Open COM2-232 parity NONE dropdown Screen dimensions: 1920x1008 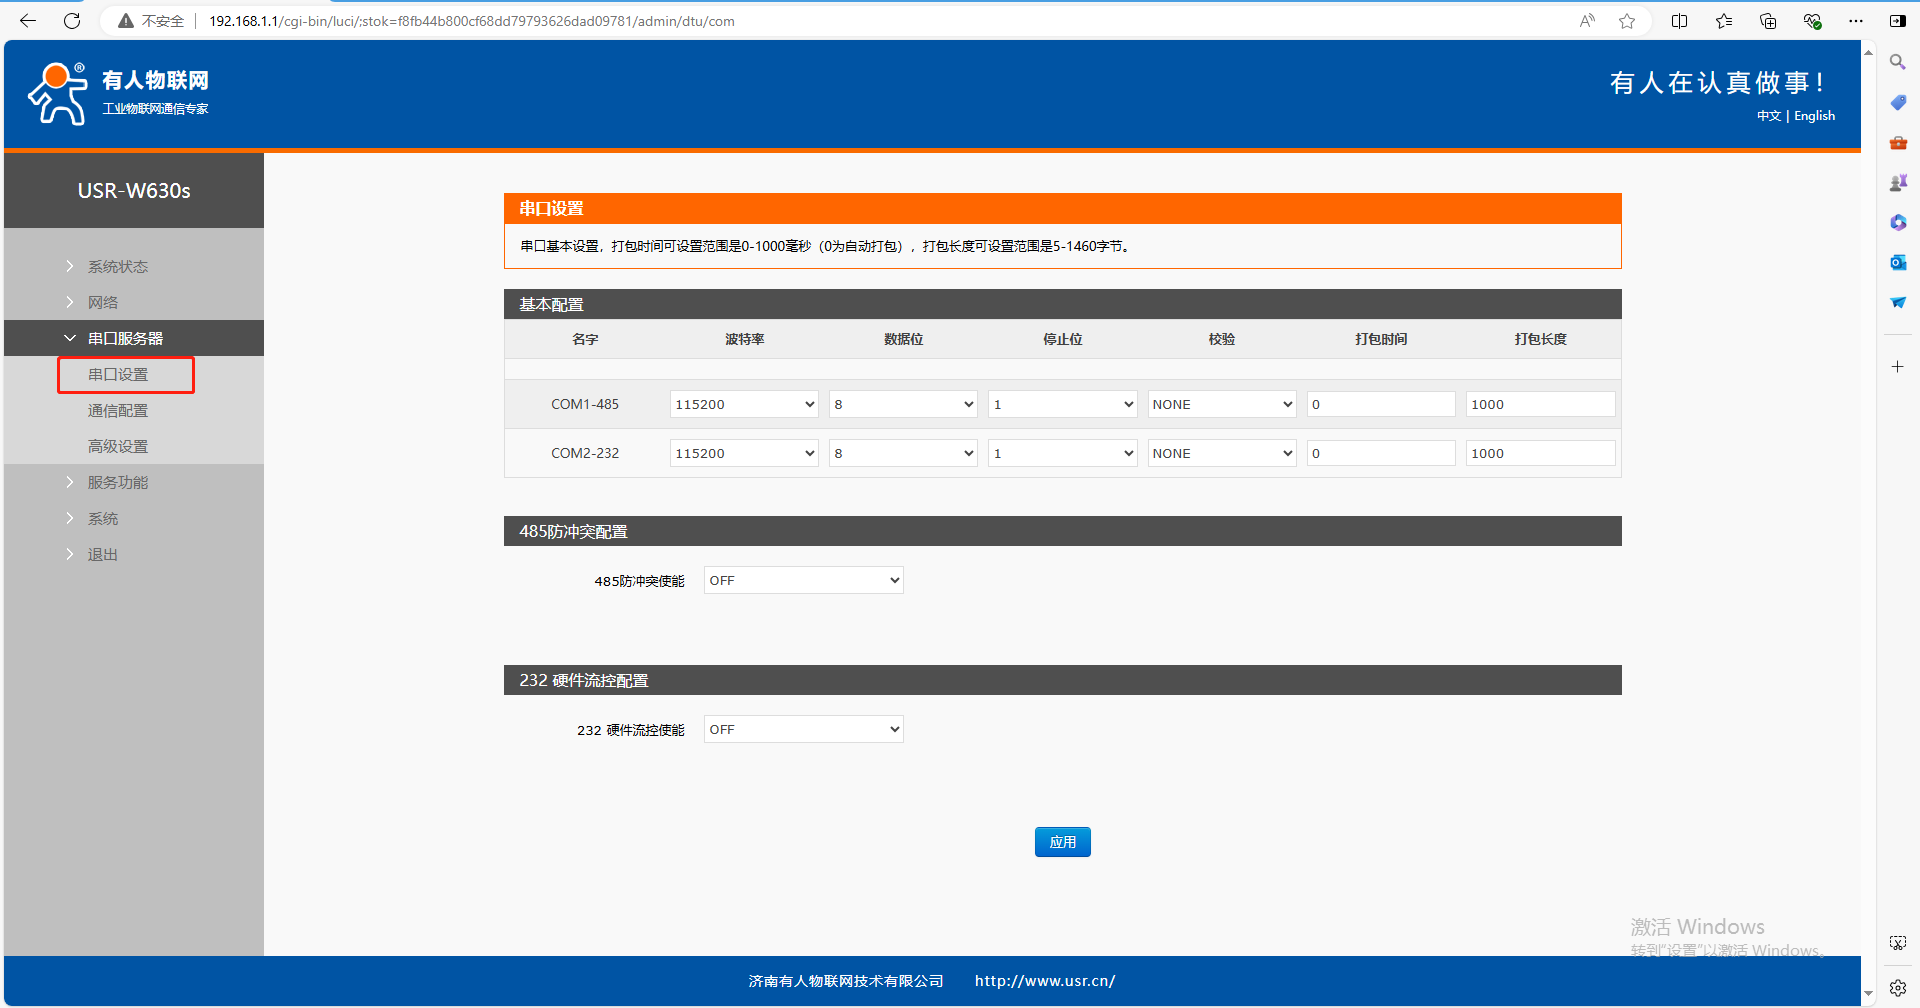coord(1221,453)
